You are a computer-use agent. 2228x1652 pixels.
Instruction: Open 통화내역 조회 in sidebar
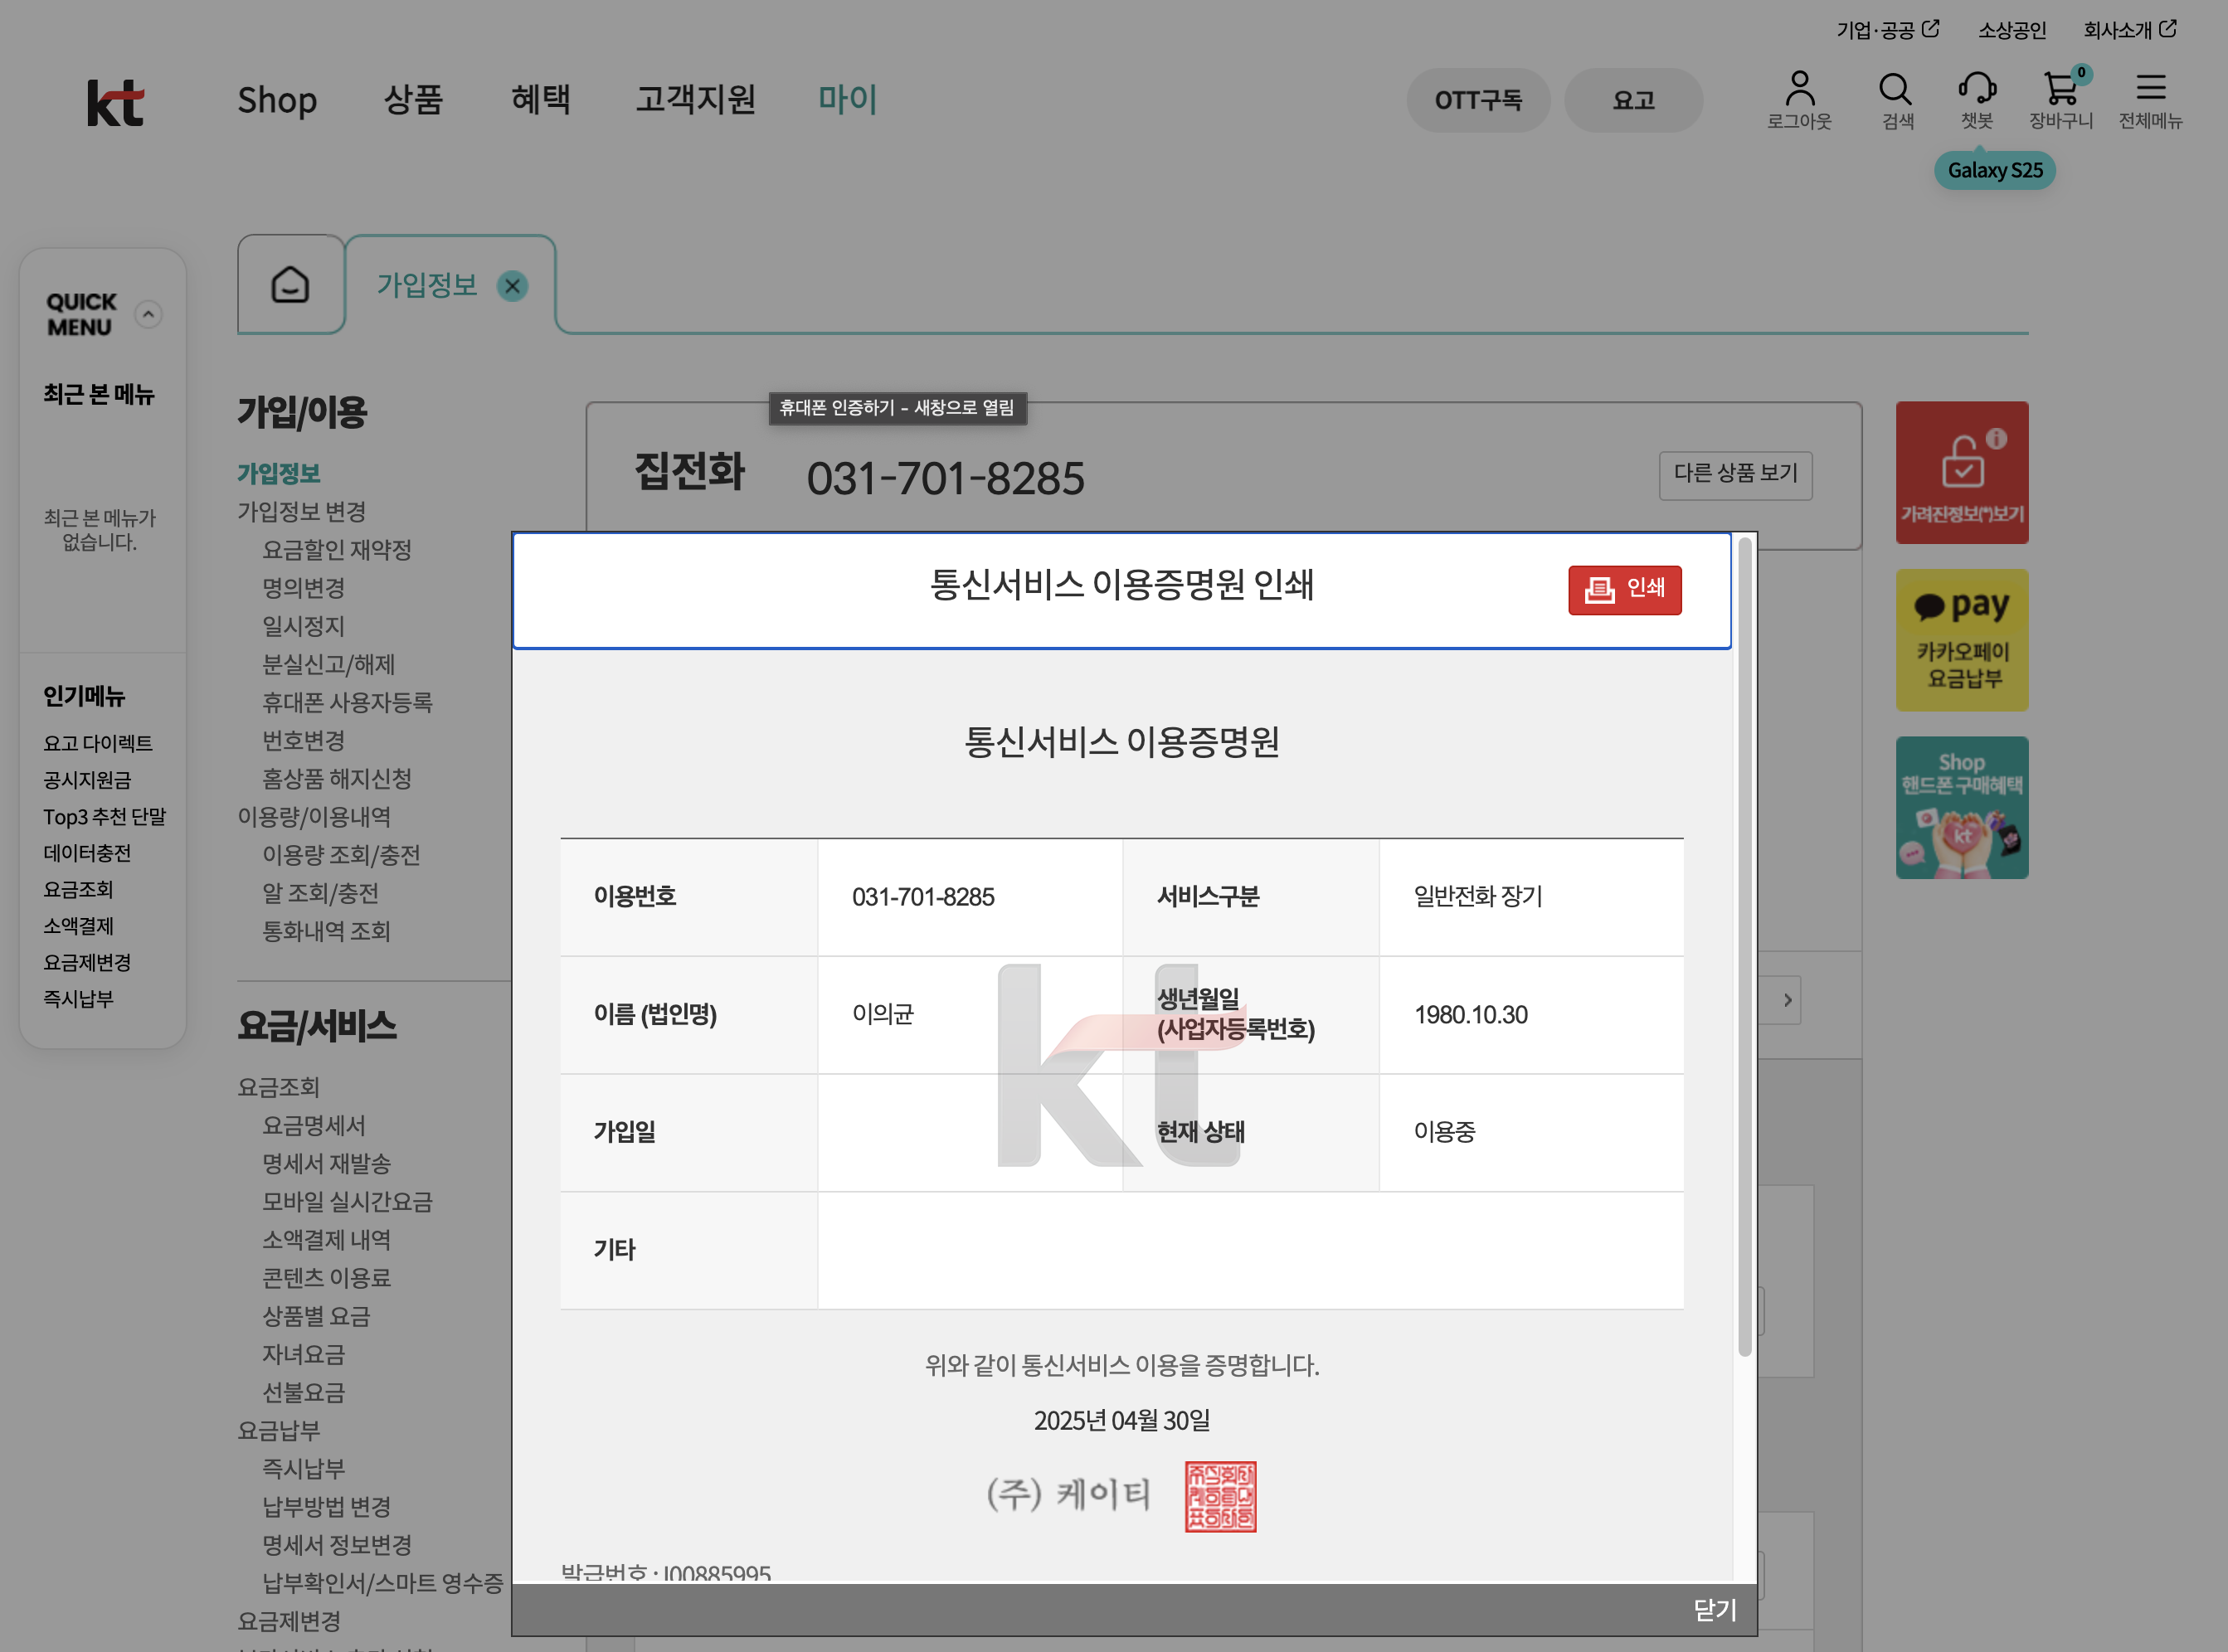326,932
